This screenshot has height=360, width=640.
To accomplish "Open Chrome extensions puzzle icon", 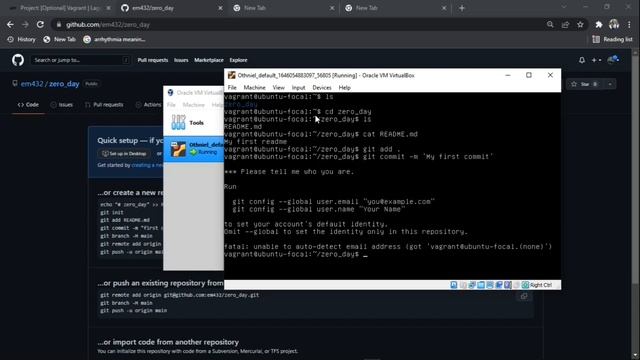I will 599,24.
